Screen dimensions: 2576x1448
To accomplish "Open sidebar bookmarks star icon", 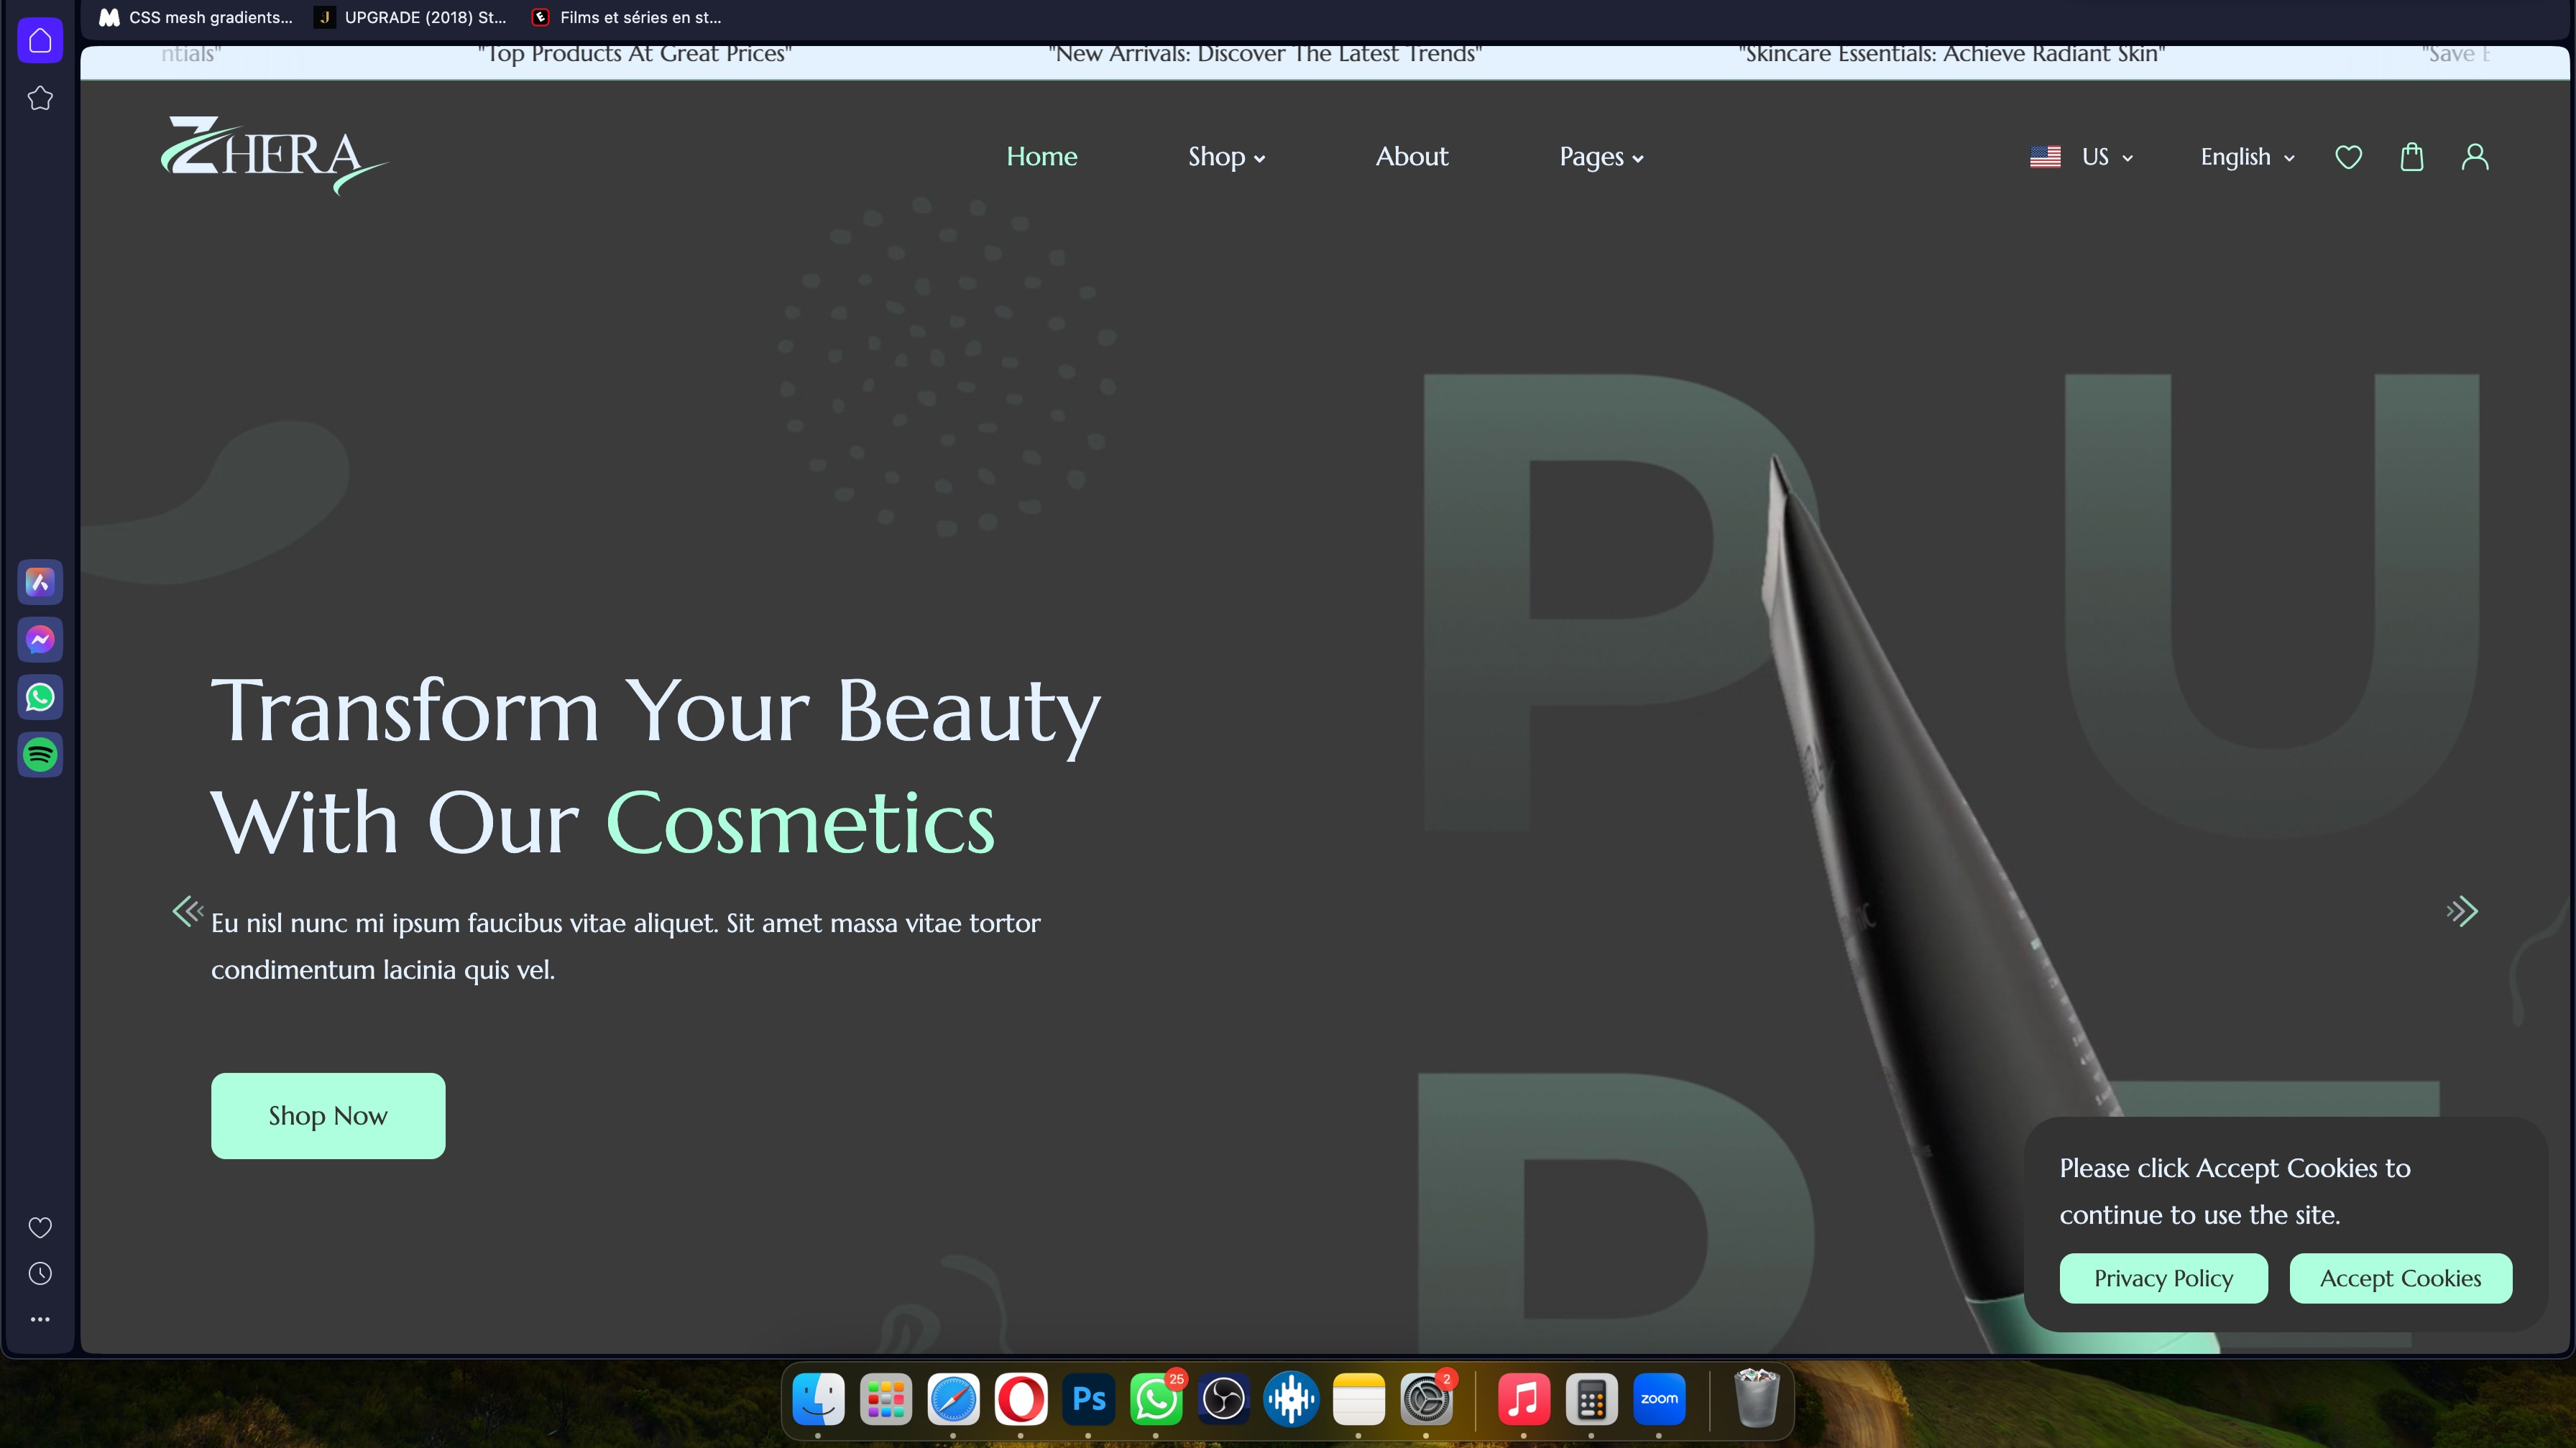I will (x=40, y=98).
